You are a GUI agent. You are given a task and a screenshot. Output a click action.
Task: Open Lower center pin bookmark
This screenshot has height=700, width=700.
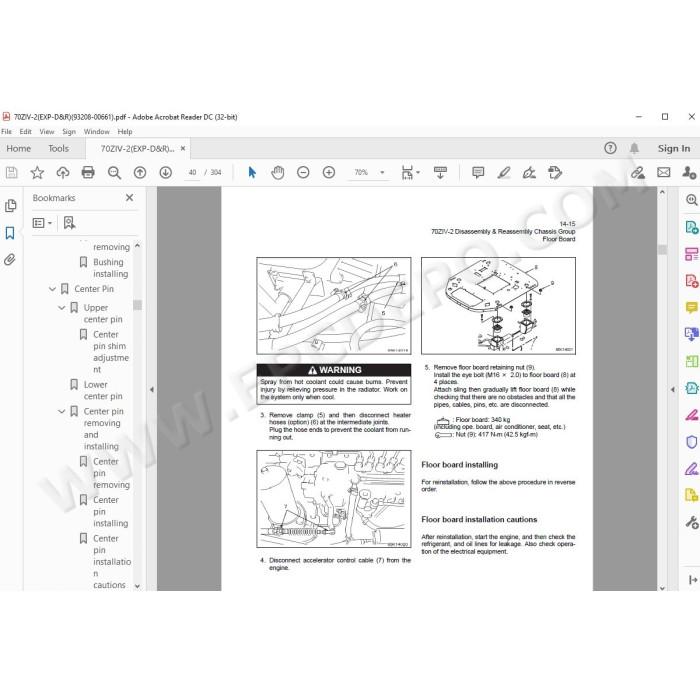click(x=103, y=390)
